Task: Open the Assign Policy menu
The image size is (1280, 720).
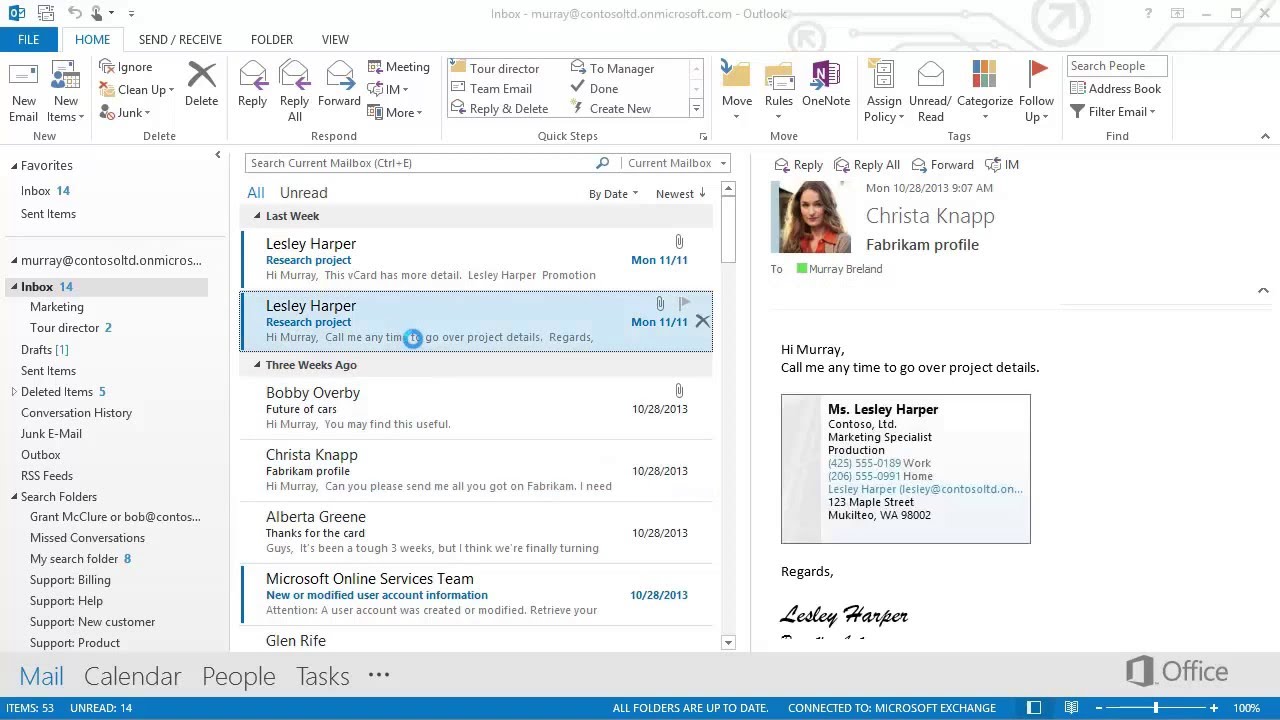Action: click(x=884, y=92)
